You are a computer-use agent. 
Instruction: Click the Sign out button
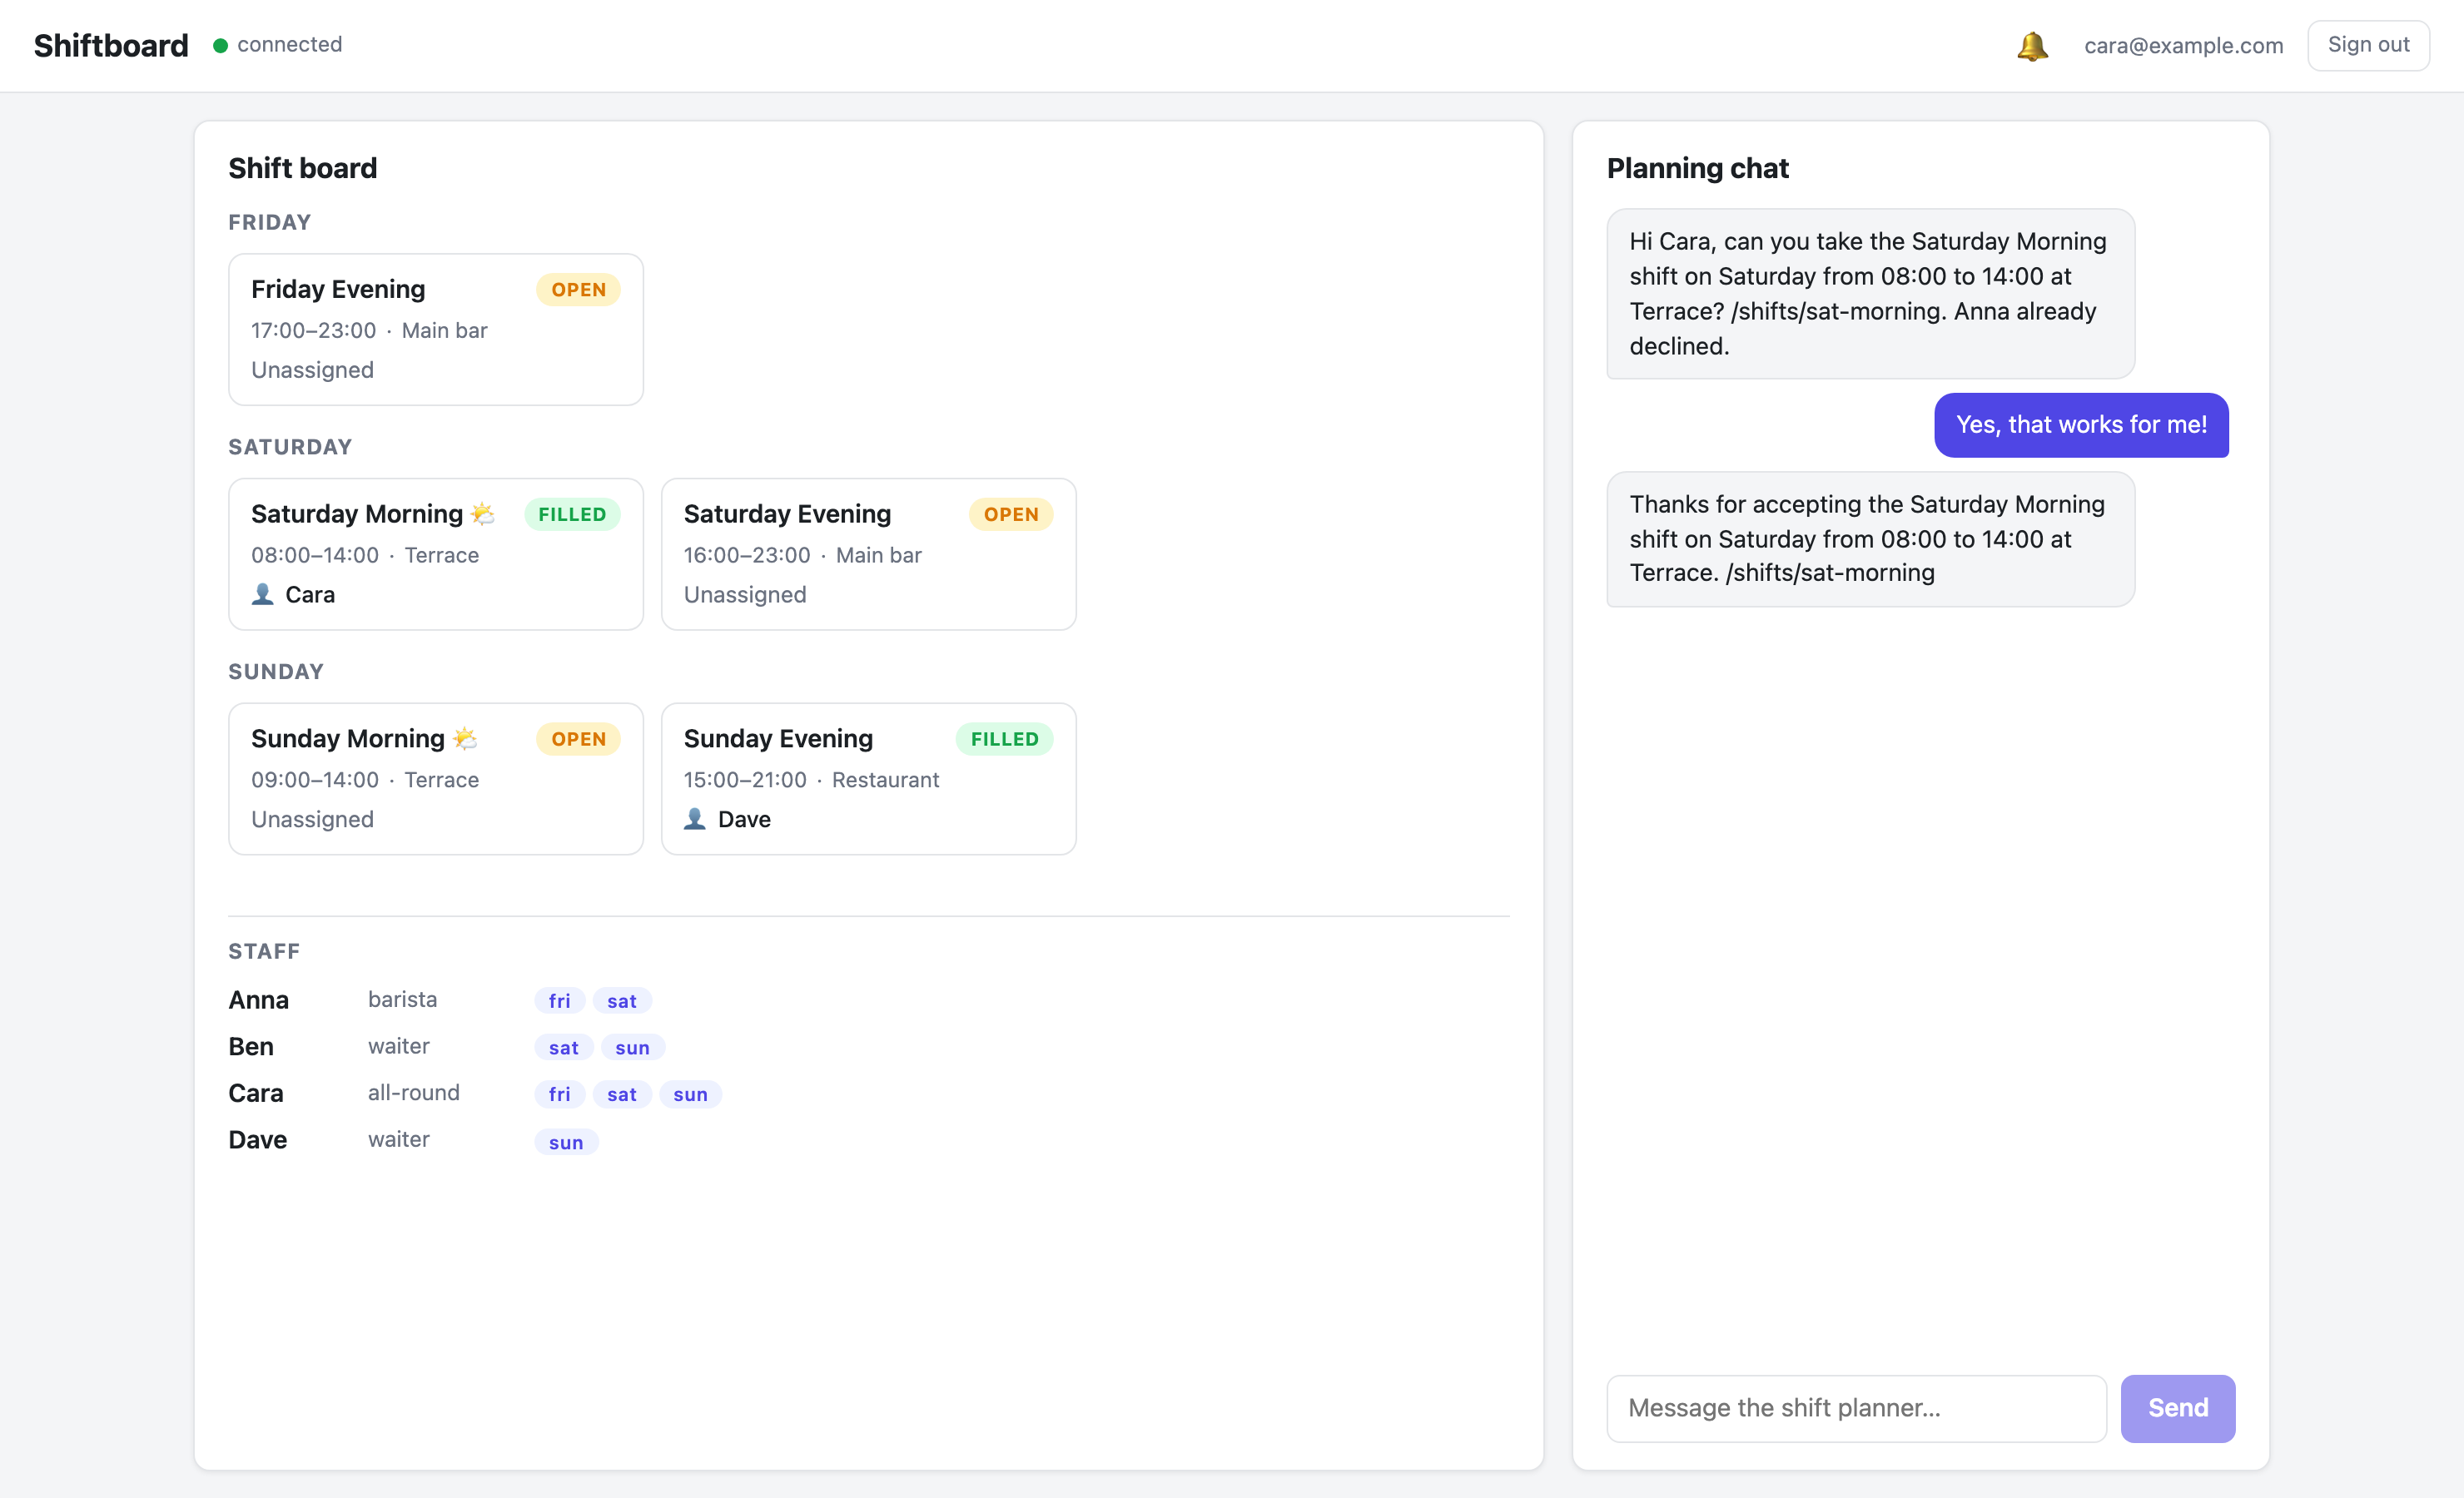pos(2368,45)
